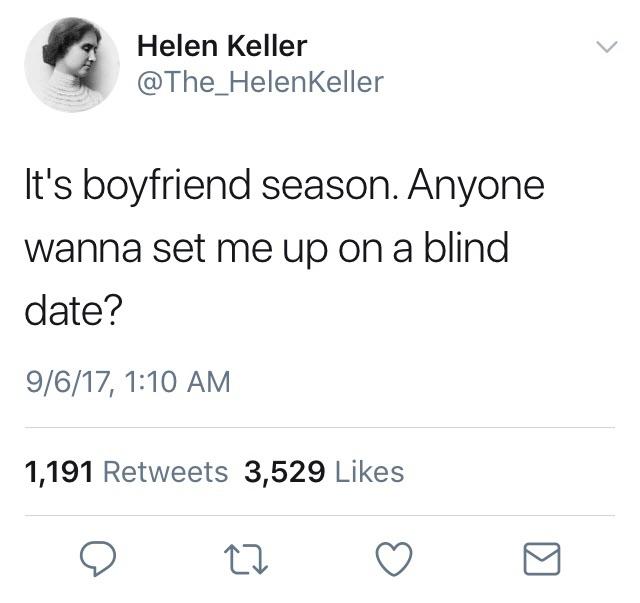Like the tweet with the heart icon
The image size is (640, 603).
point(393,559)
